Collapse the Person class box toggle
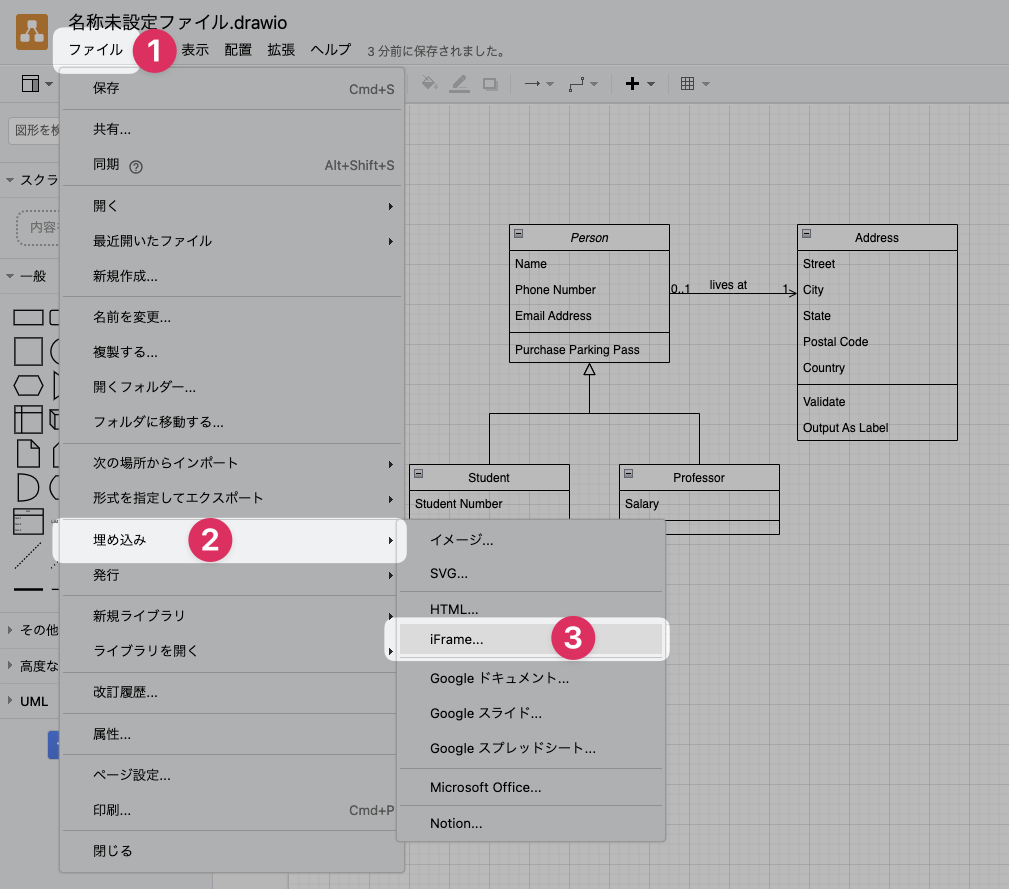This screenshot has width=1009, height=889. coord(518,234)
